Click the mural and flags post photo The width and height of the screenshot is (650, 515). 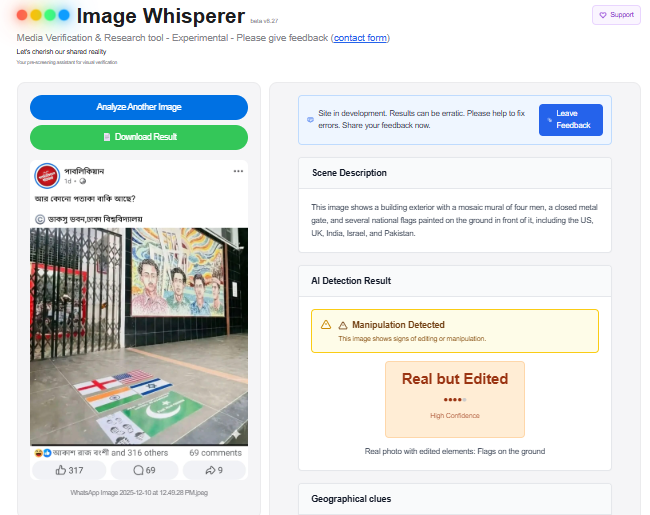click(139, 335)
